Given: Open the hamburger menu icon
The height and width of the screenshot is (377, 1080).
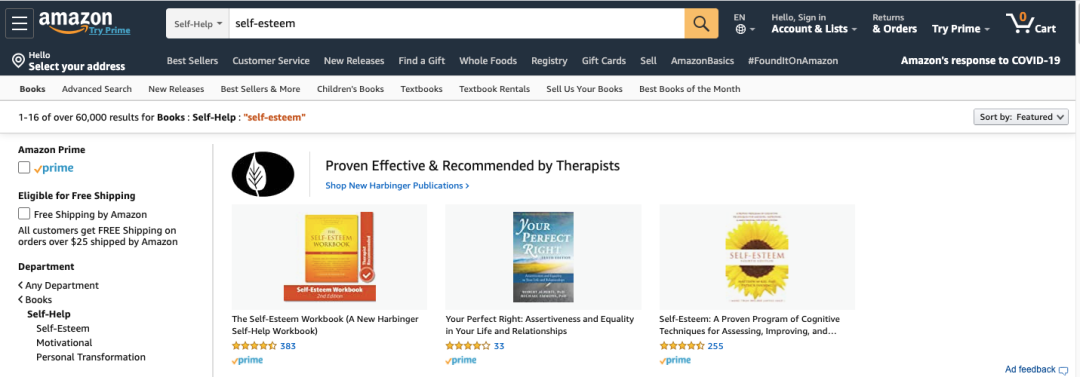Looking at the screenshot, I should 19,24.
